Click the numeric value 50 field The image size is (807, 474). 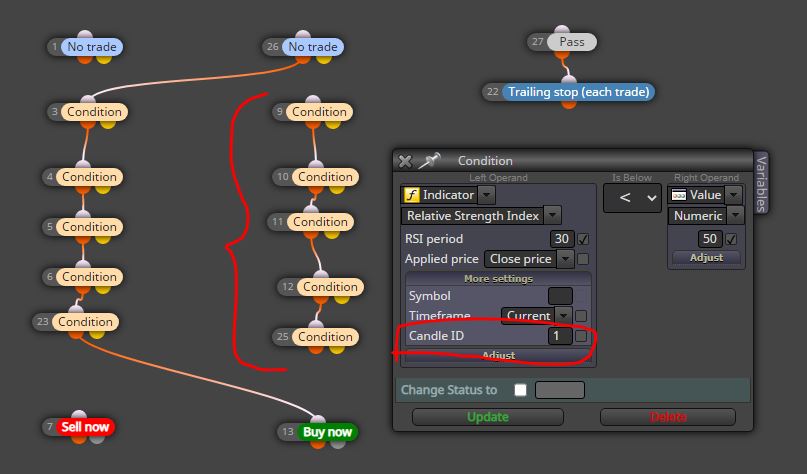click(710, 239)
